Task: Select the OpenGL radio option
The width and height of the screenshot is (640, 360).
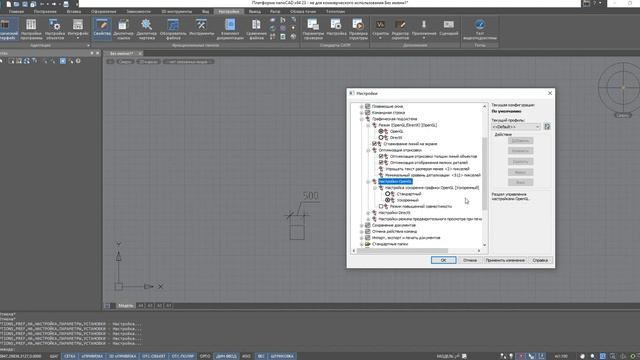Action: (x=381, y=131)
